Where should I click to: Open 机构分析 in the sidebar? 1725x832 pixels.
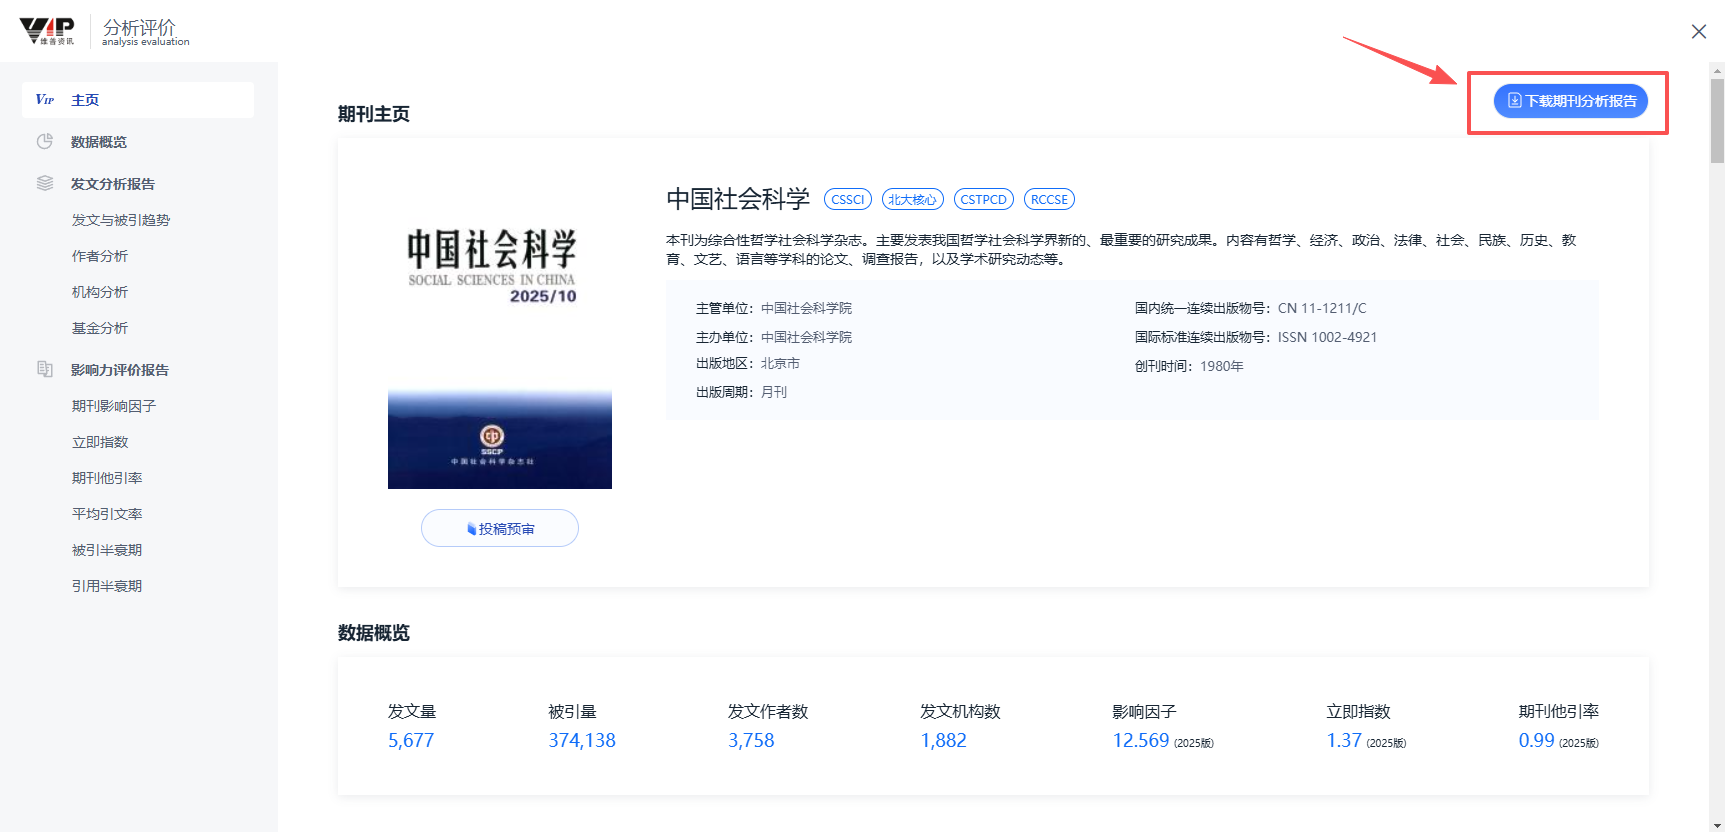coord(100,292)
